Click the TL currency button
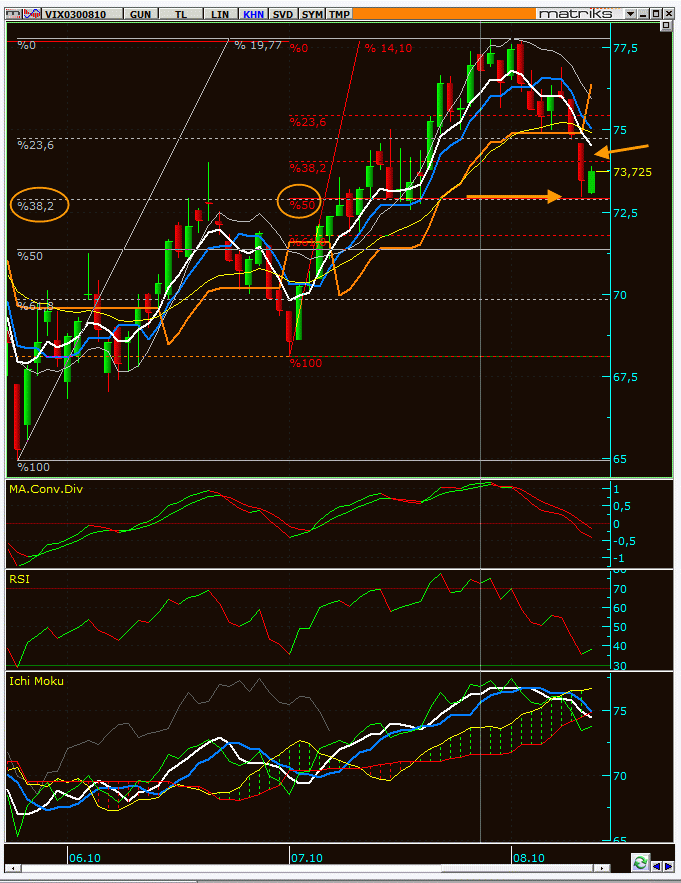The width and height of the screenshot is (681, 883). pyautogui.click(x=180, y=14)
